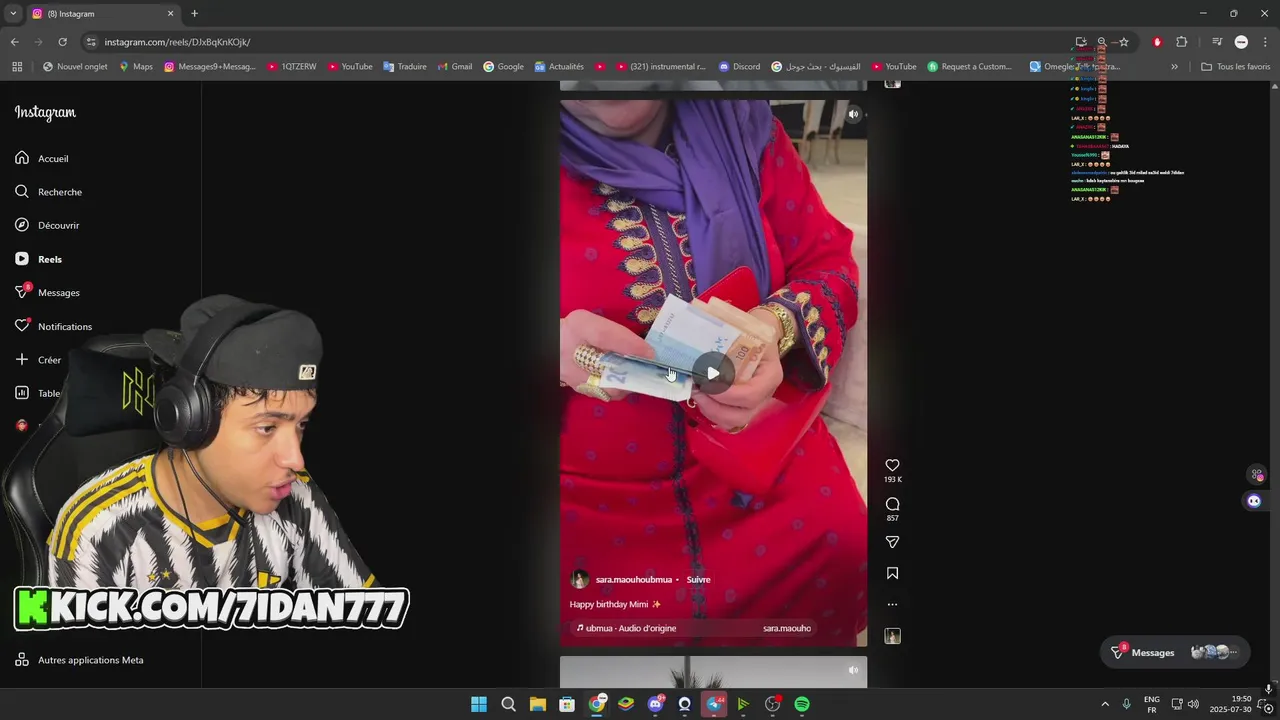
Task: Open the browser extensions puzzle icon
Action: click(x=1181, y=42)
